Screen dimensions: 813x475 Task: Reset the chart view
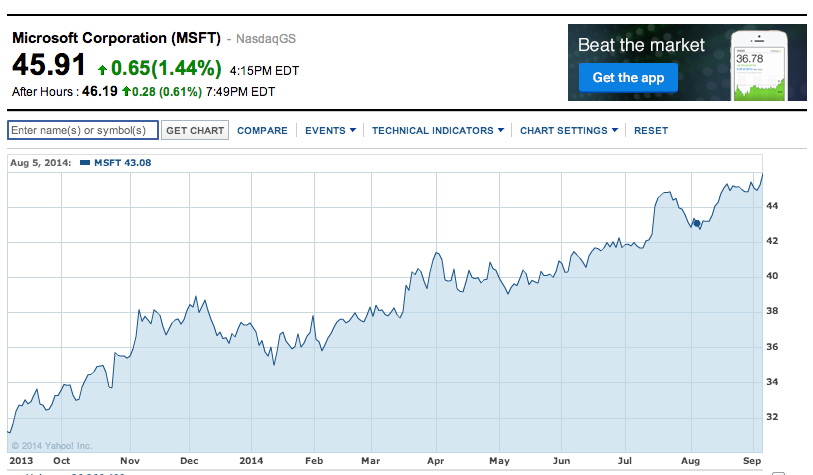point(650,131)
